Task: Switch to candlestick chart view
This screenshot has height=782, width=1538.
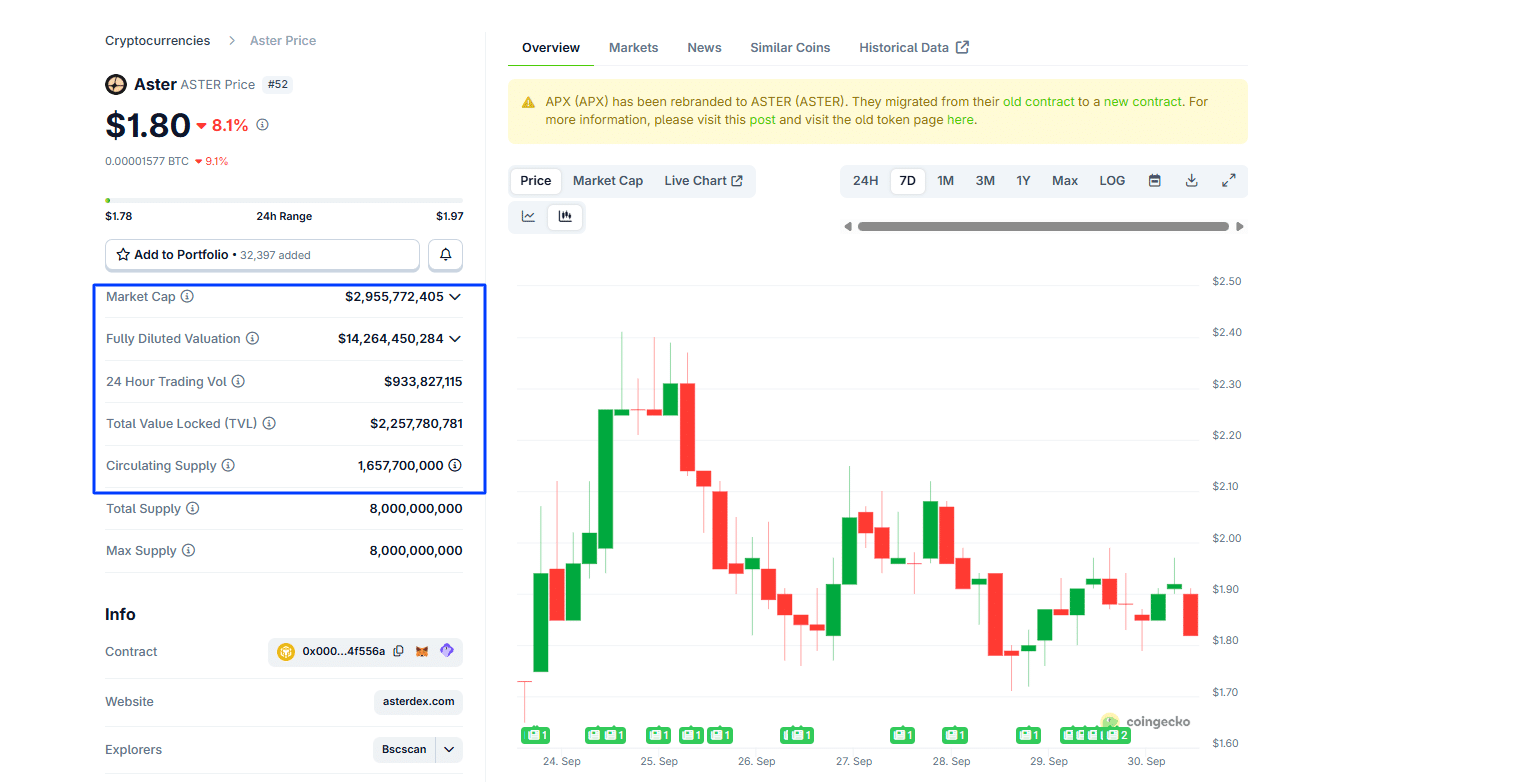Action: [565, 216]
